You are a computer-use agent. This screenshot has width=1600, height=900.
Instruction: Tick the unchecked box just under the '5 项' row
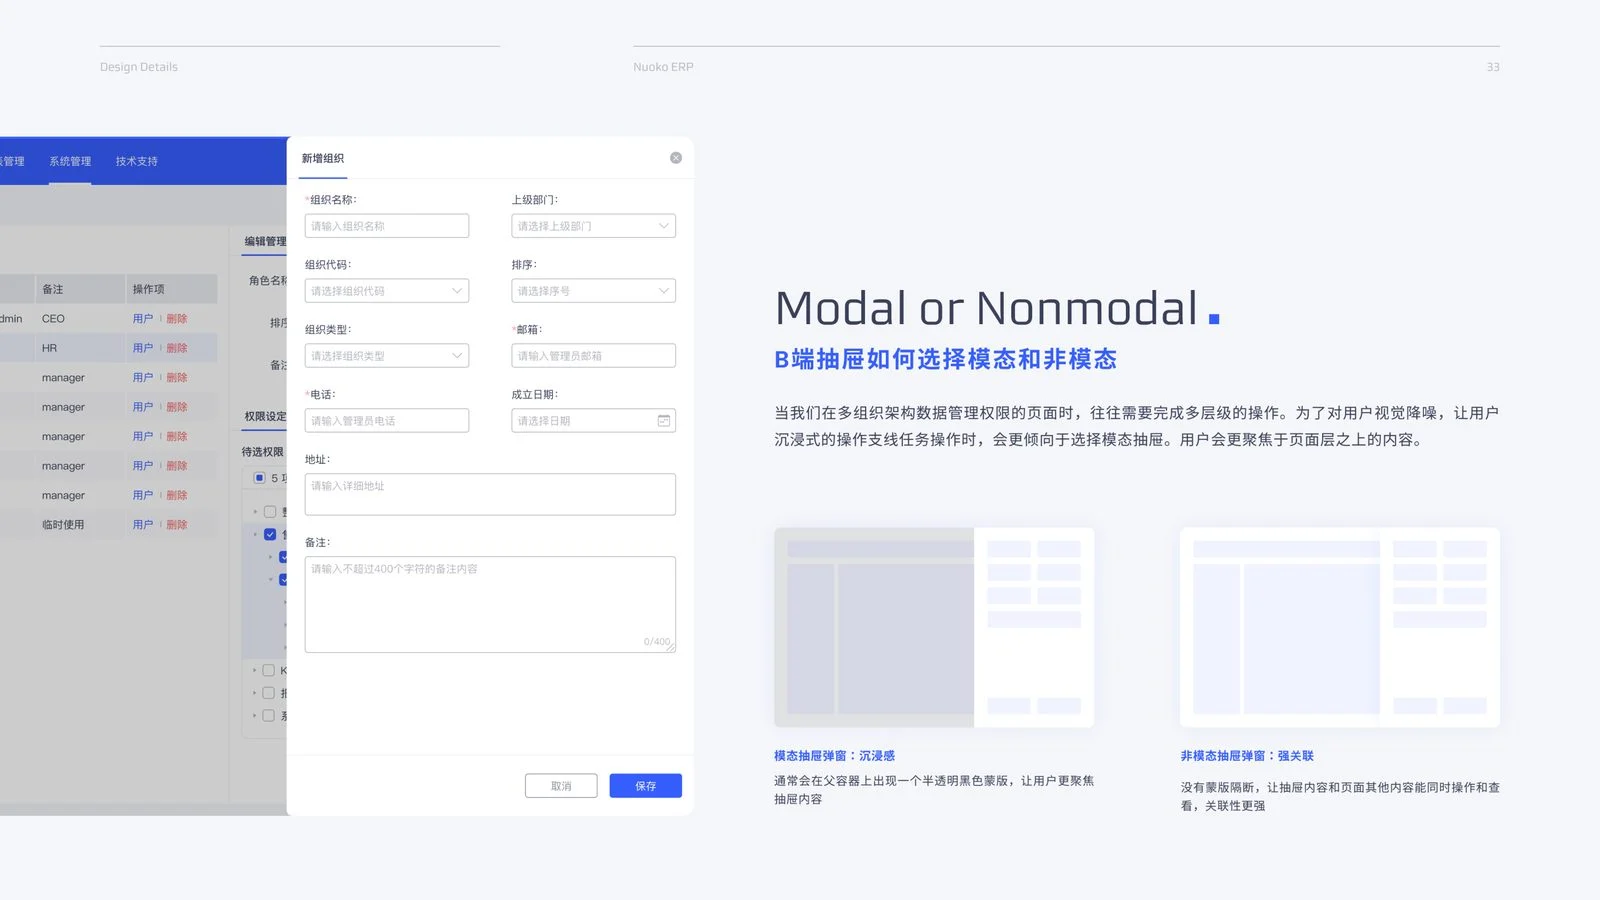point(270,511)
